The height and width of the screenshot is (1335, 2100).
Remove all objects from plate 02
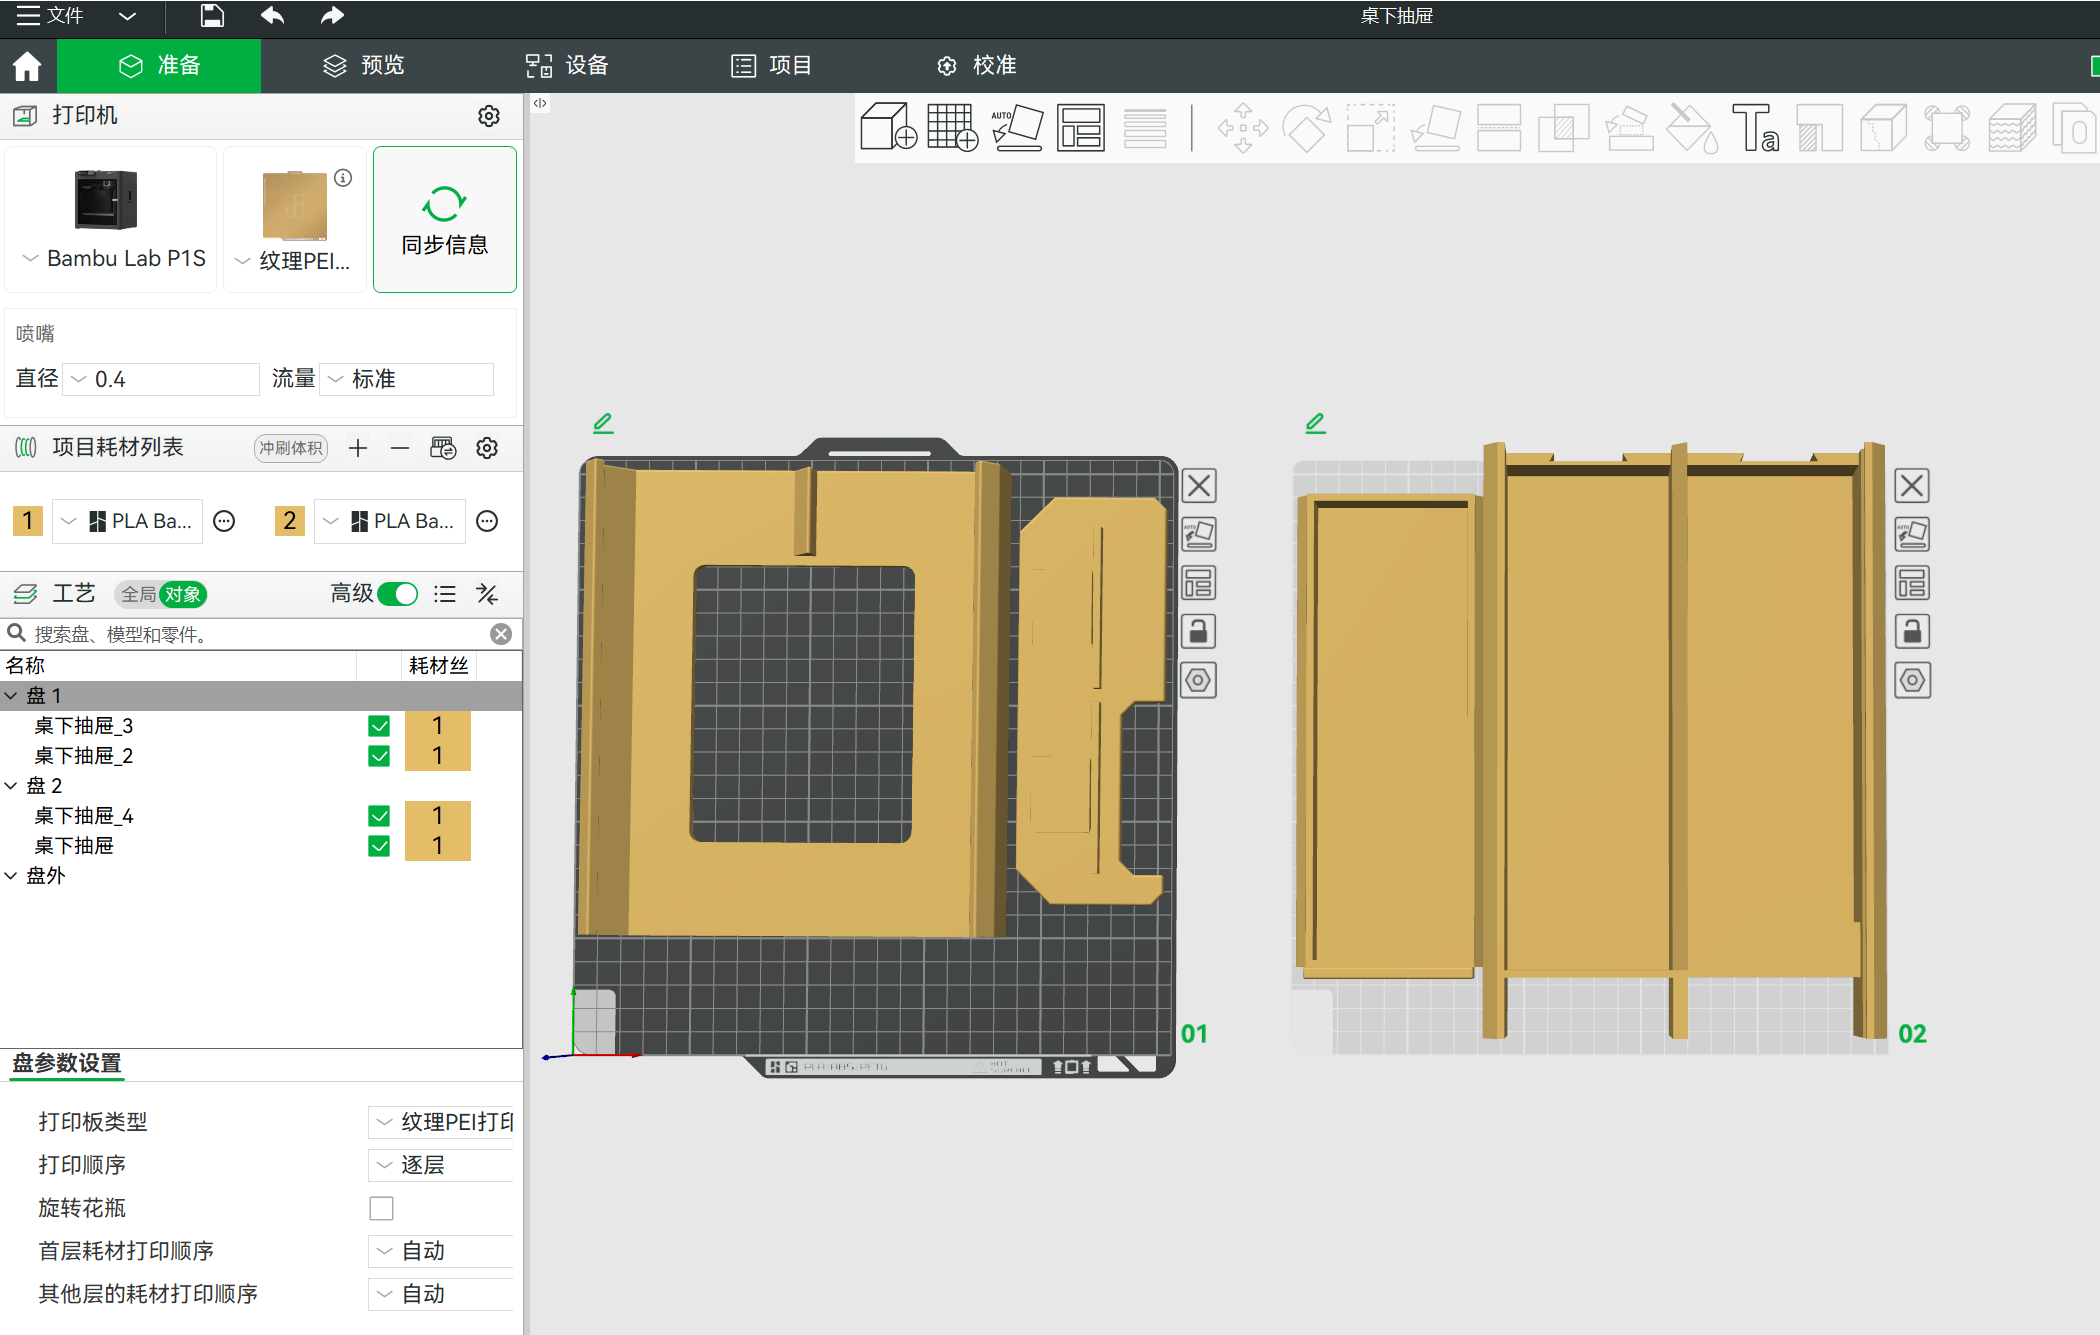(1912, 486)
